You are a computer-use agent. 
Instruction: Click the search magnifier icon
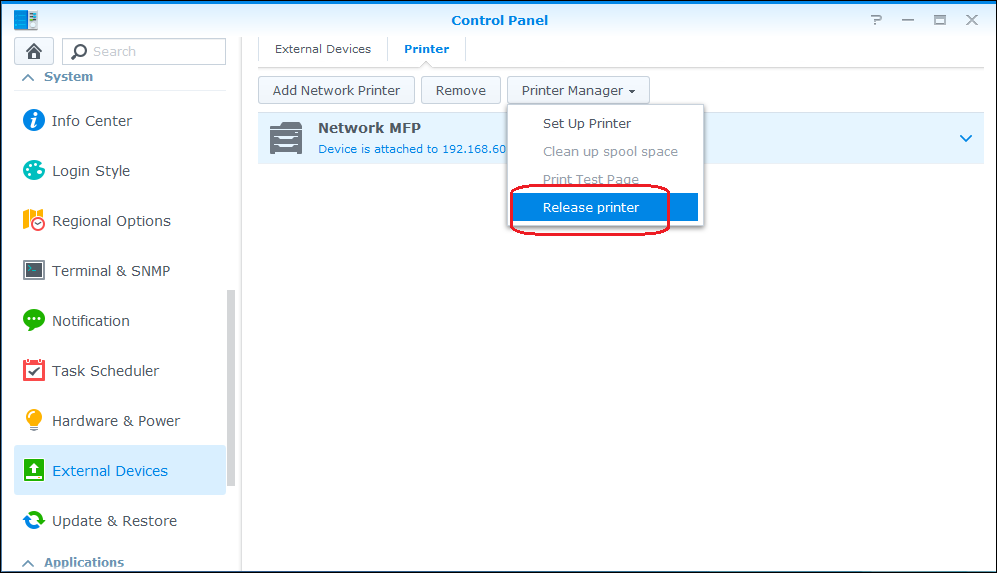[x=79, y=52]
